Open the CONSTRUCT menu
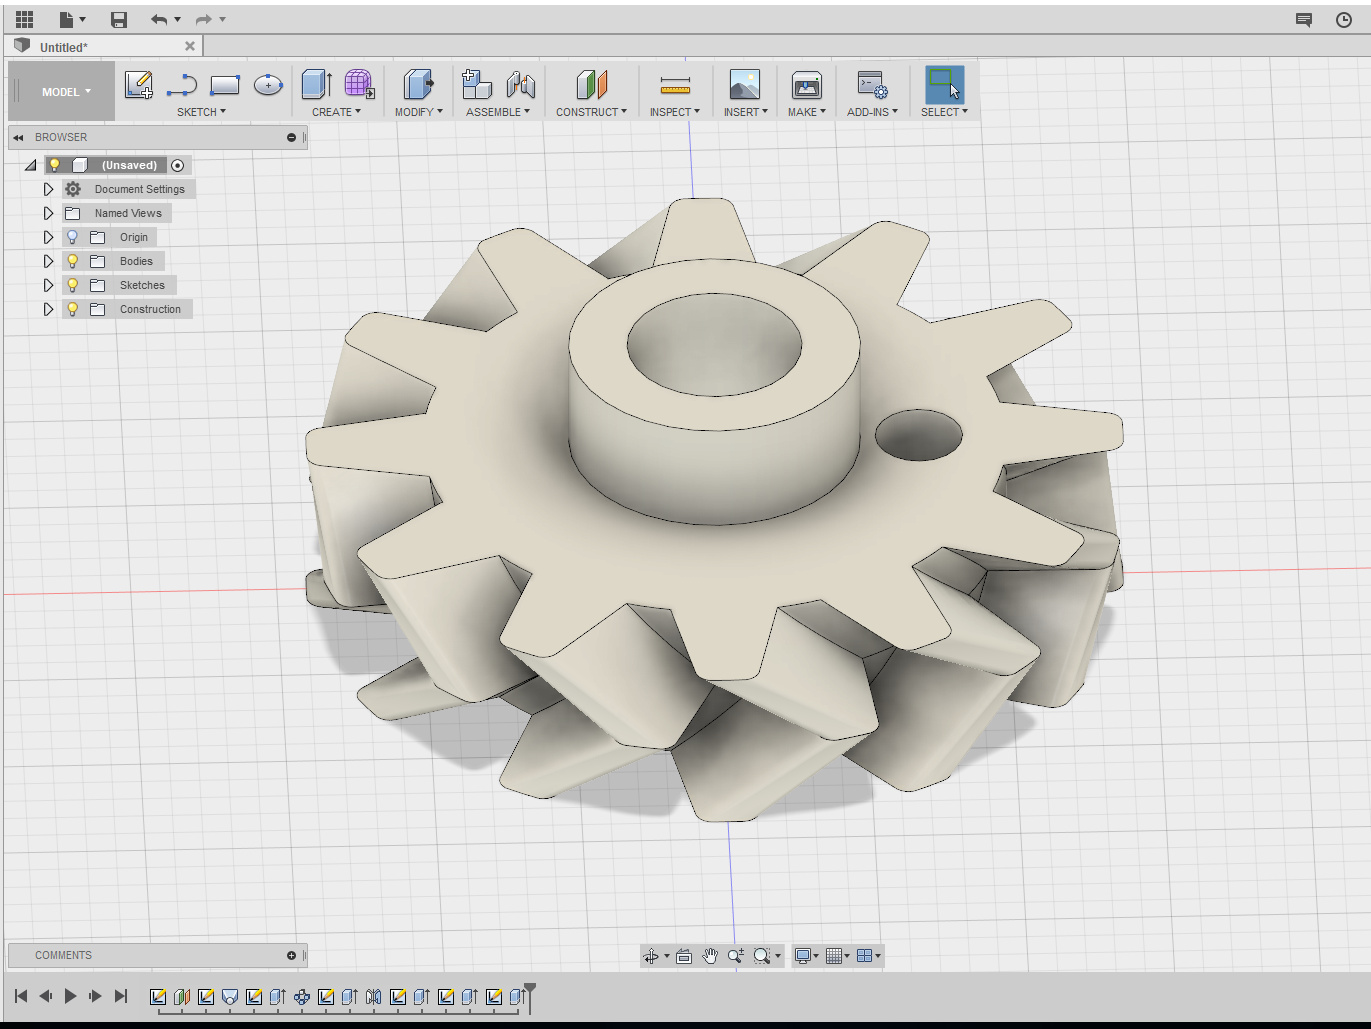1371x1029 pixels. pyautogui.click(x=591, y=112)
